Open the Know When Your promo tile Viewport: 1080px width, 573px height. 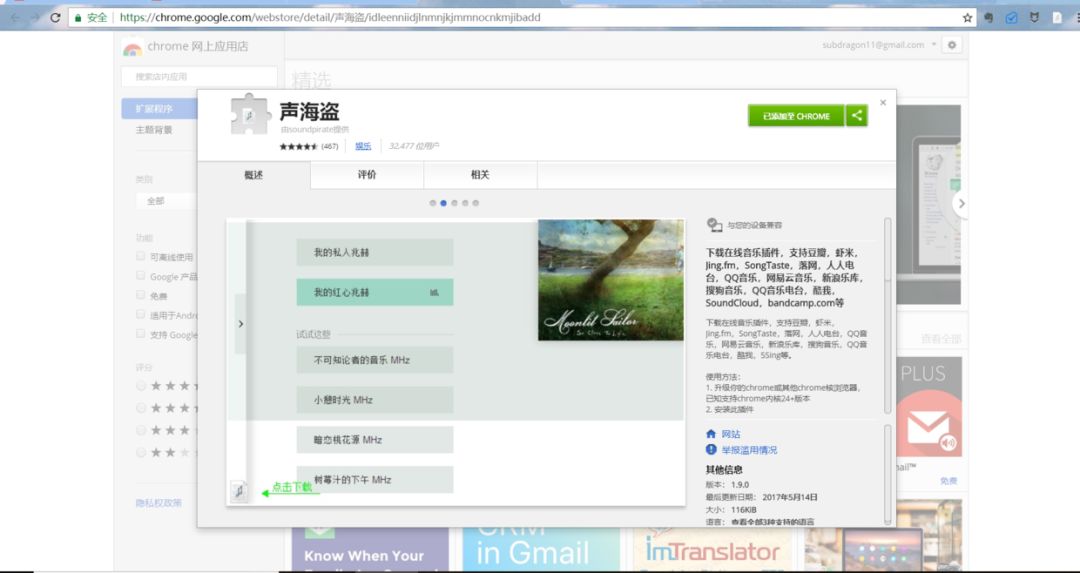click(370, 549)
